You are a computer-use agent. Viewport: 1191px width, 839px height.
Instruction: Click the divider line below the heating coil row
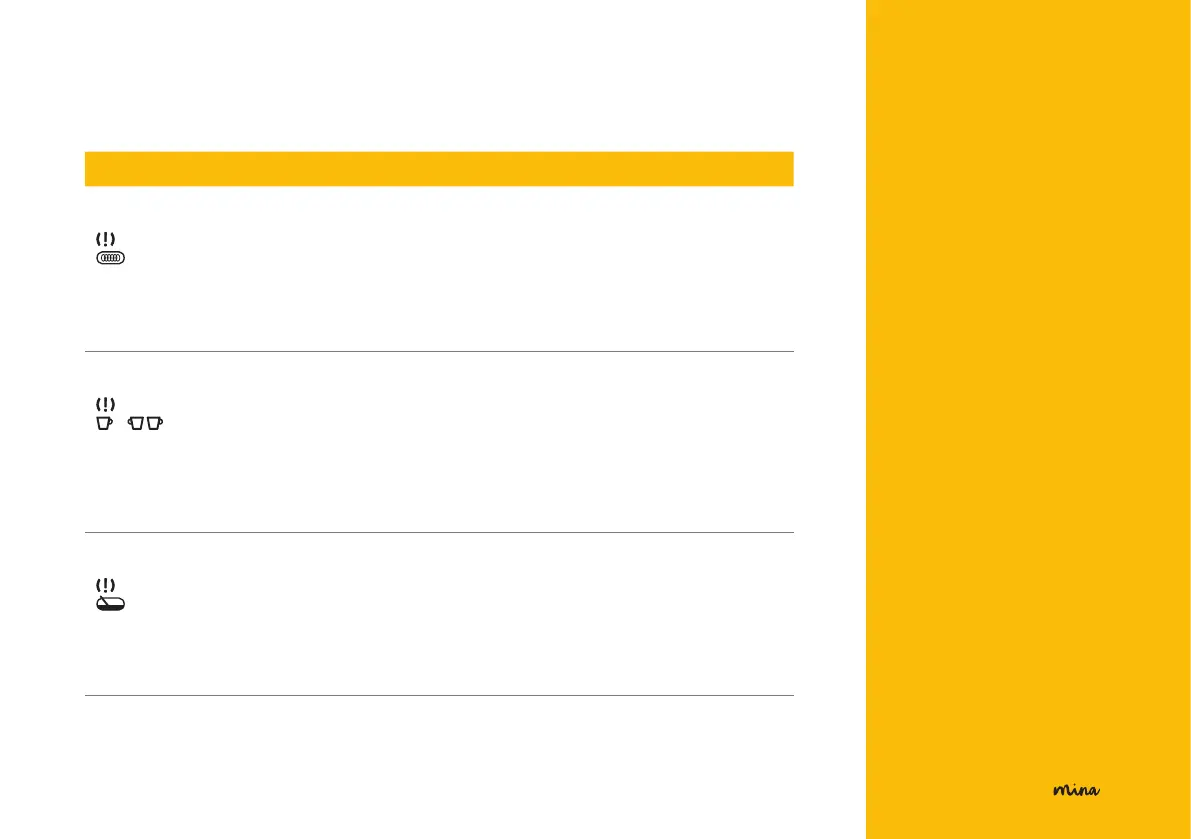click(438, 351)
